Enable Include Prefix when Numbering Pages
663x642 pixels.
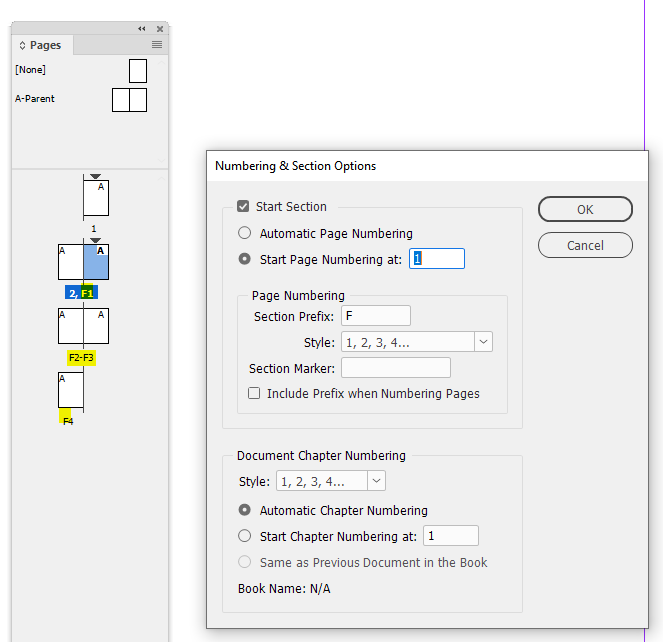click(254, 394)
